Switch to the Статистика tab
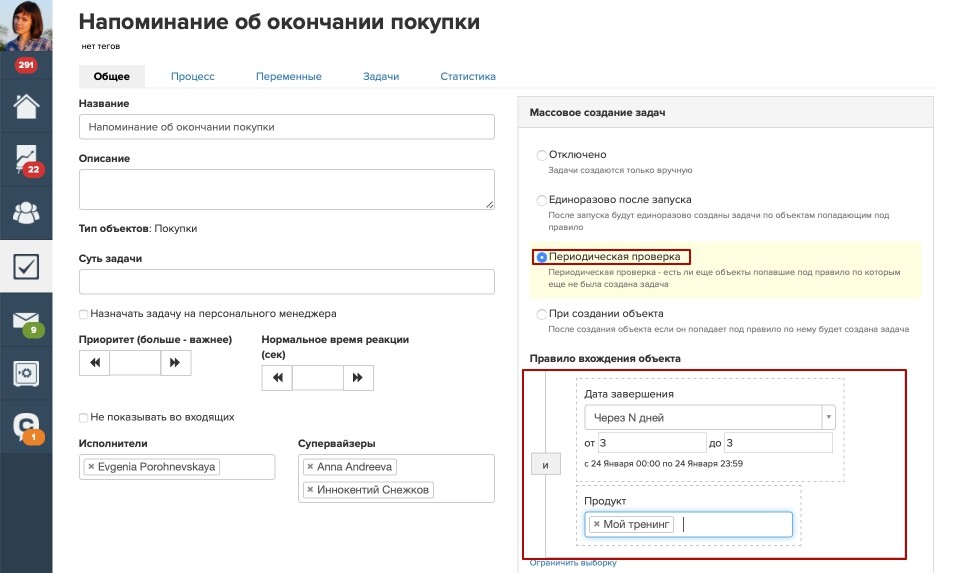Image resolution: width=973 pixels, height=573 pixels. [468, 76]
